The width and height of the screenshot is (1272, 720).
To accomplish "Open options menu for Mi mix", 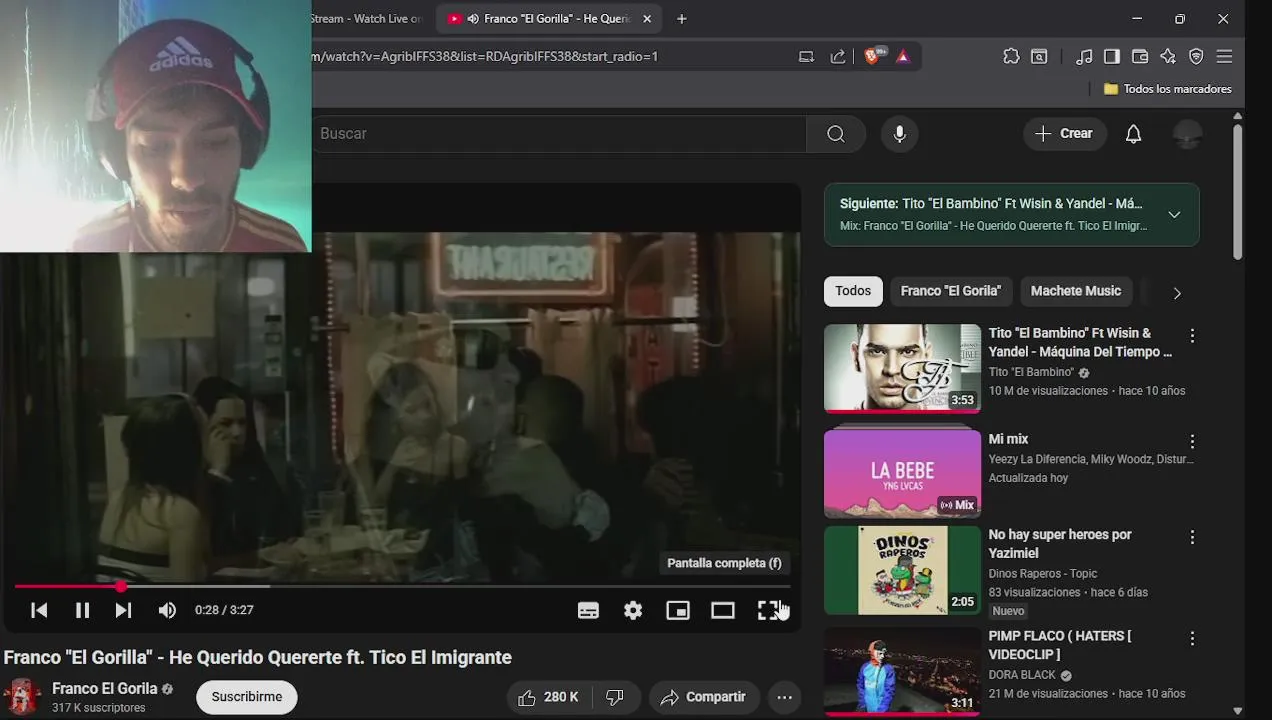I will (1192, 441).
